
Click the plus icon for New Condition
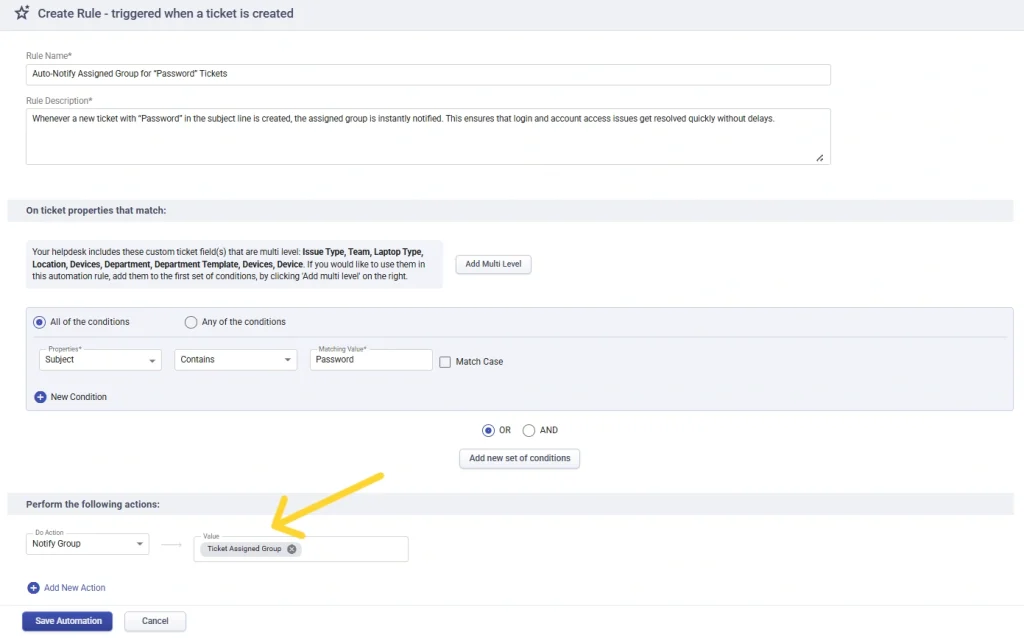click(41, 397)
